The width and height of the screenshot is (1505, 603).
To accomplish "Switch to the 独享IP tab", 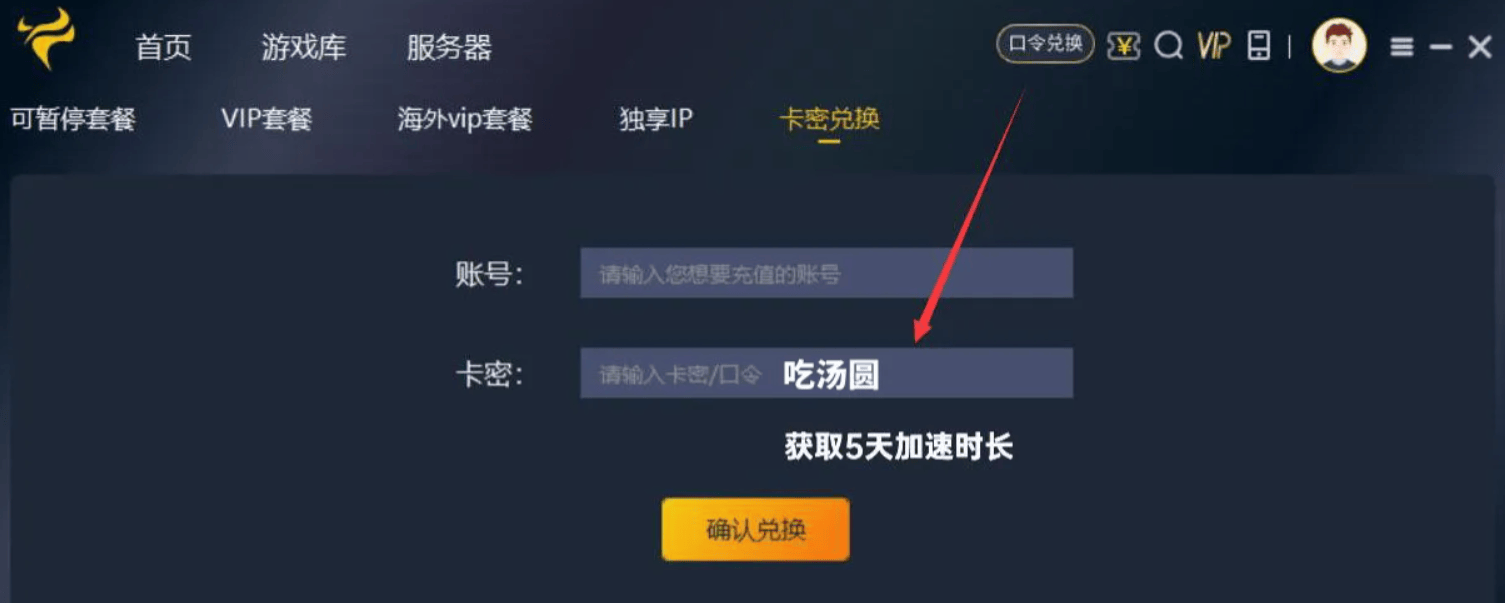I will [x=656, y=119].
